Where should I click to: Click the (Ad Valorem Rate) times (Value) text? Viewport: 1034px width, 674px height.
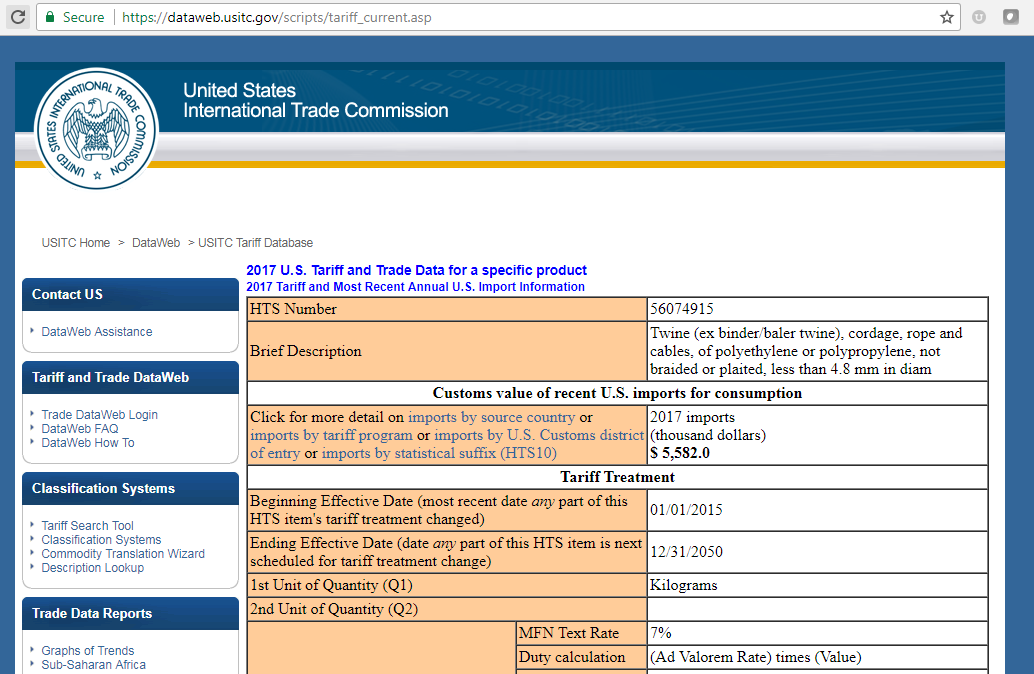(x=756, y=657)
